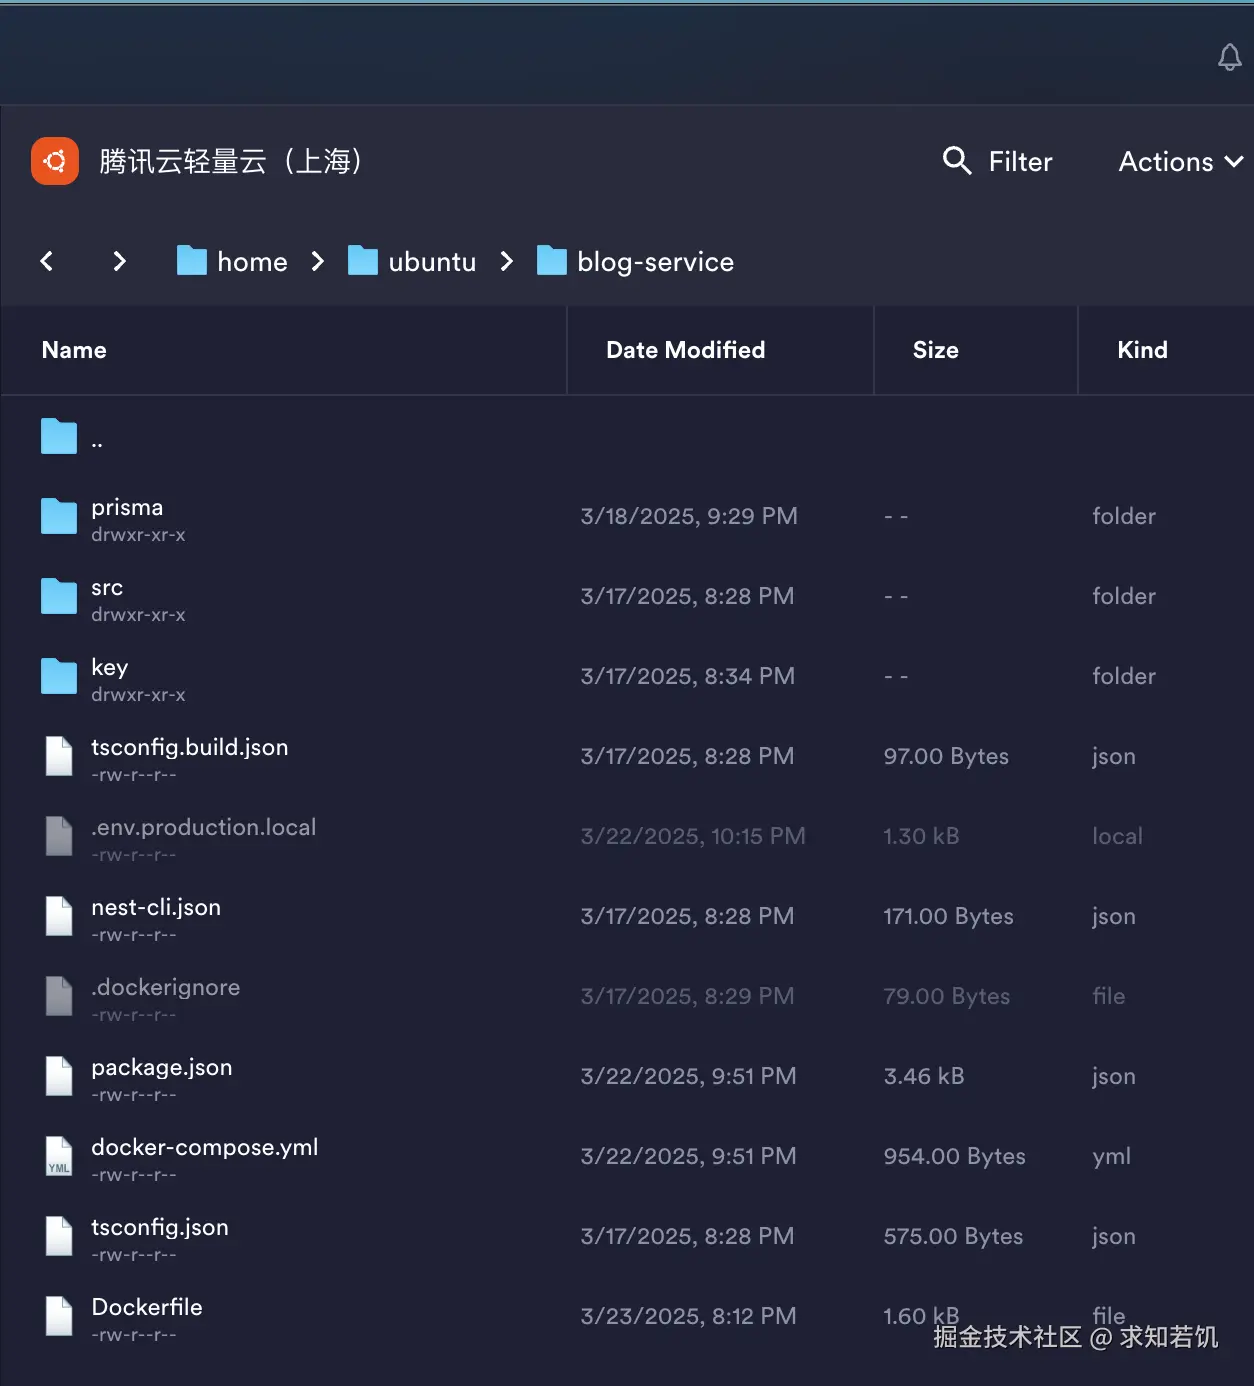Click the src folder icon
Viewport: 1254px width, 1386px height.
point(59,596)
